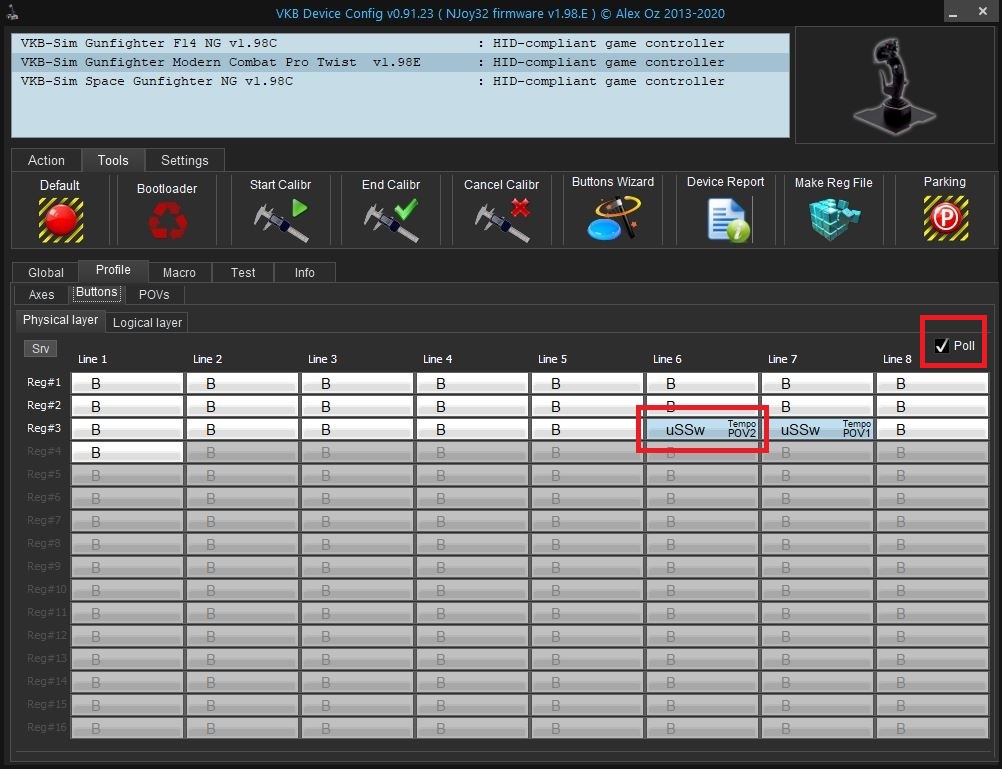Screen dimensions: 1002x769
Task: Open the Bootloader recycle icon
Action: 167,221
